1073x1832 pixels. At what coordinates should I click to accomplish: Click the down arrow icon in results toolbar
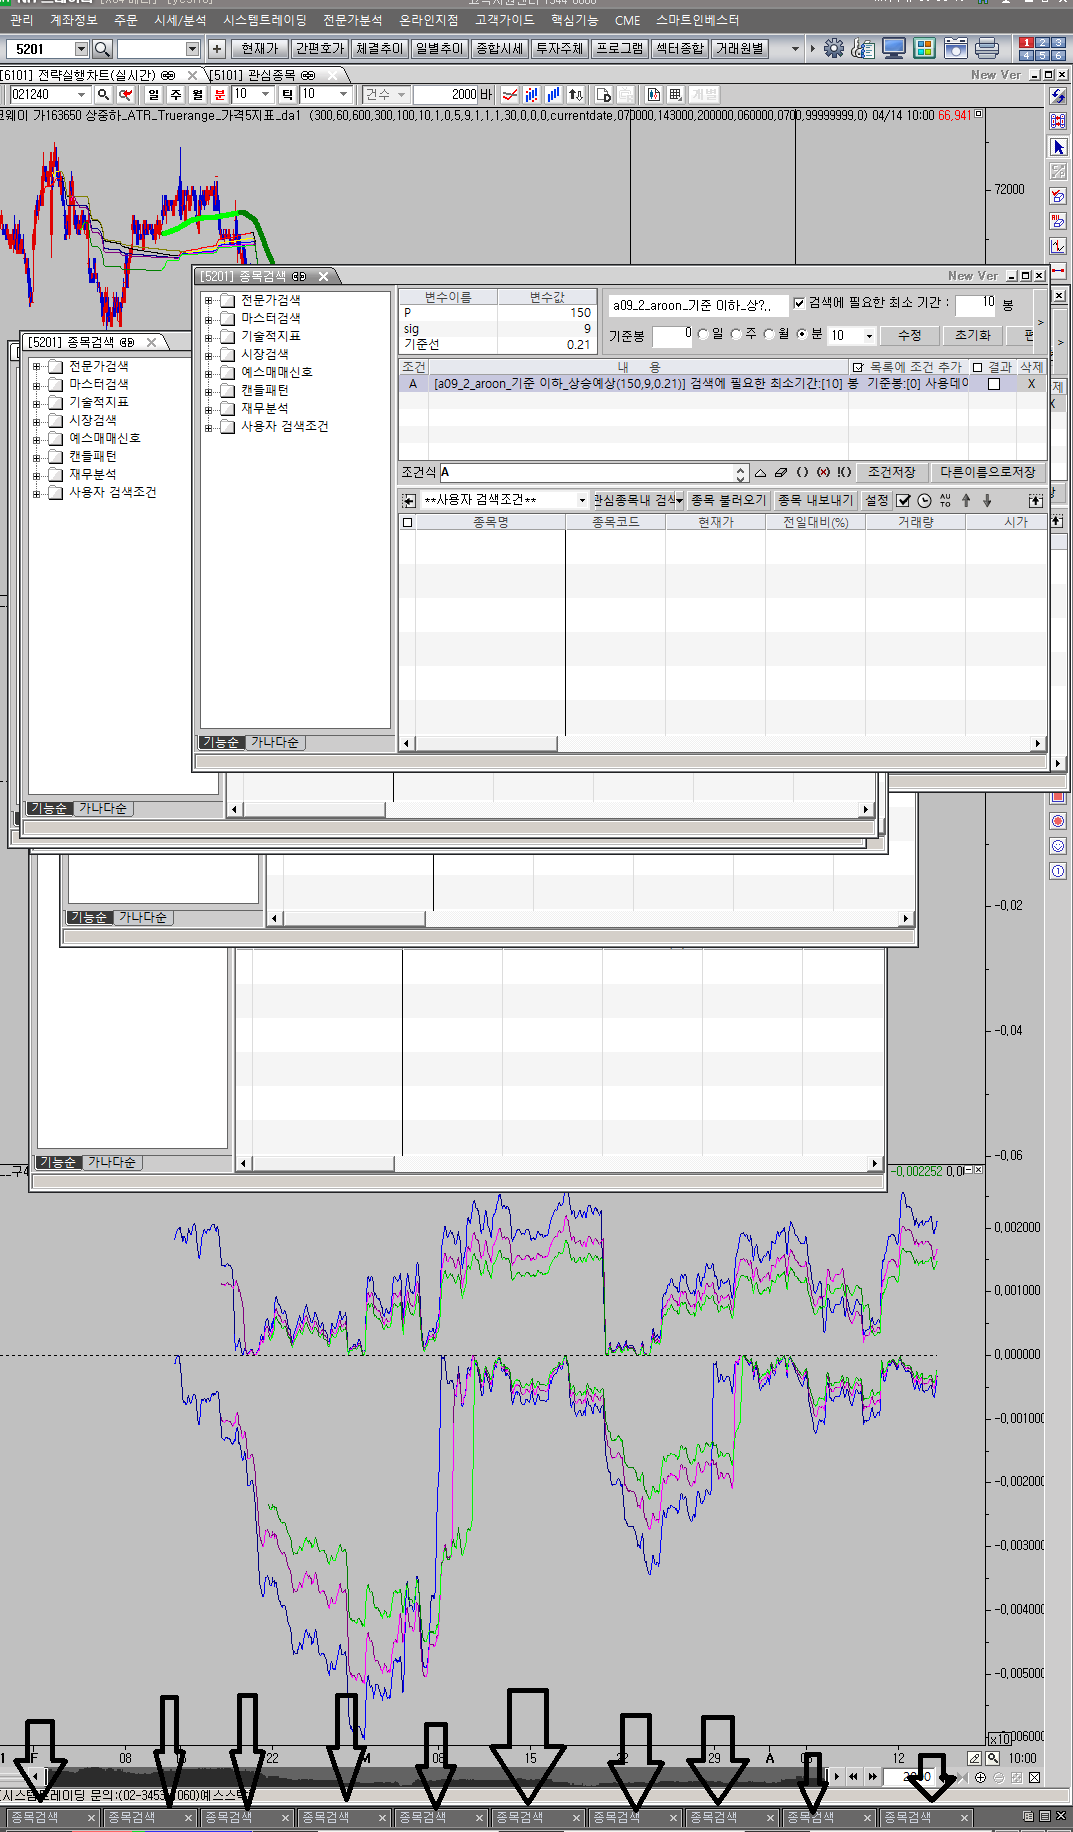(987, 500)
